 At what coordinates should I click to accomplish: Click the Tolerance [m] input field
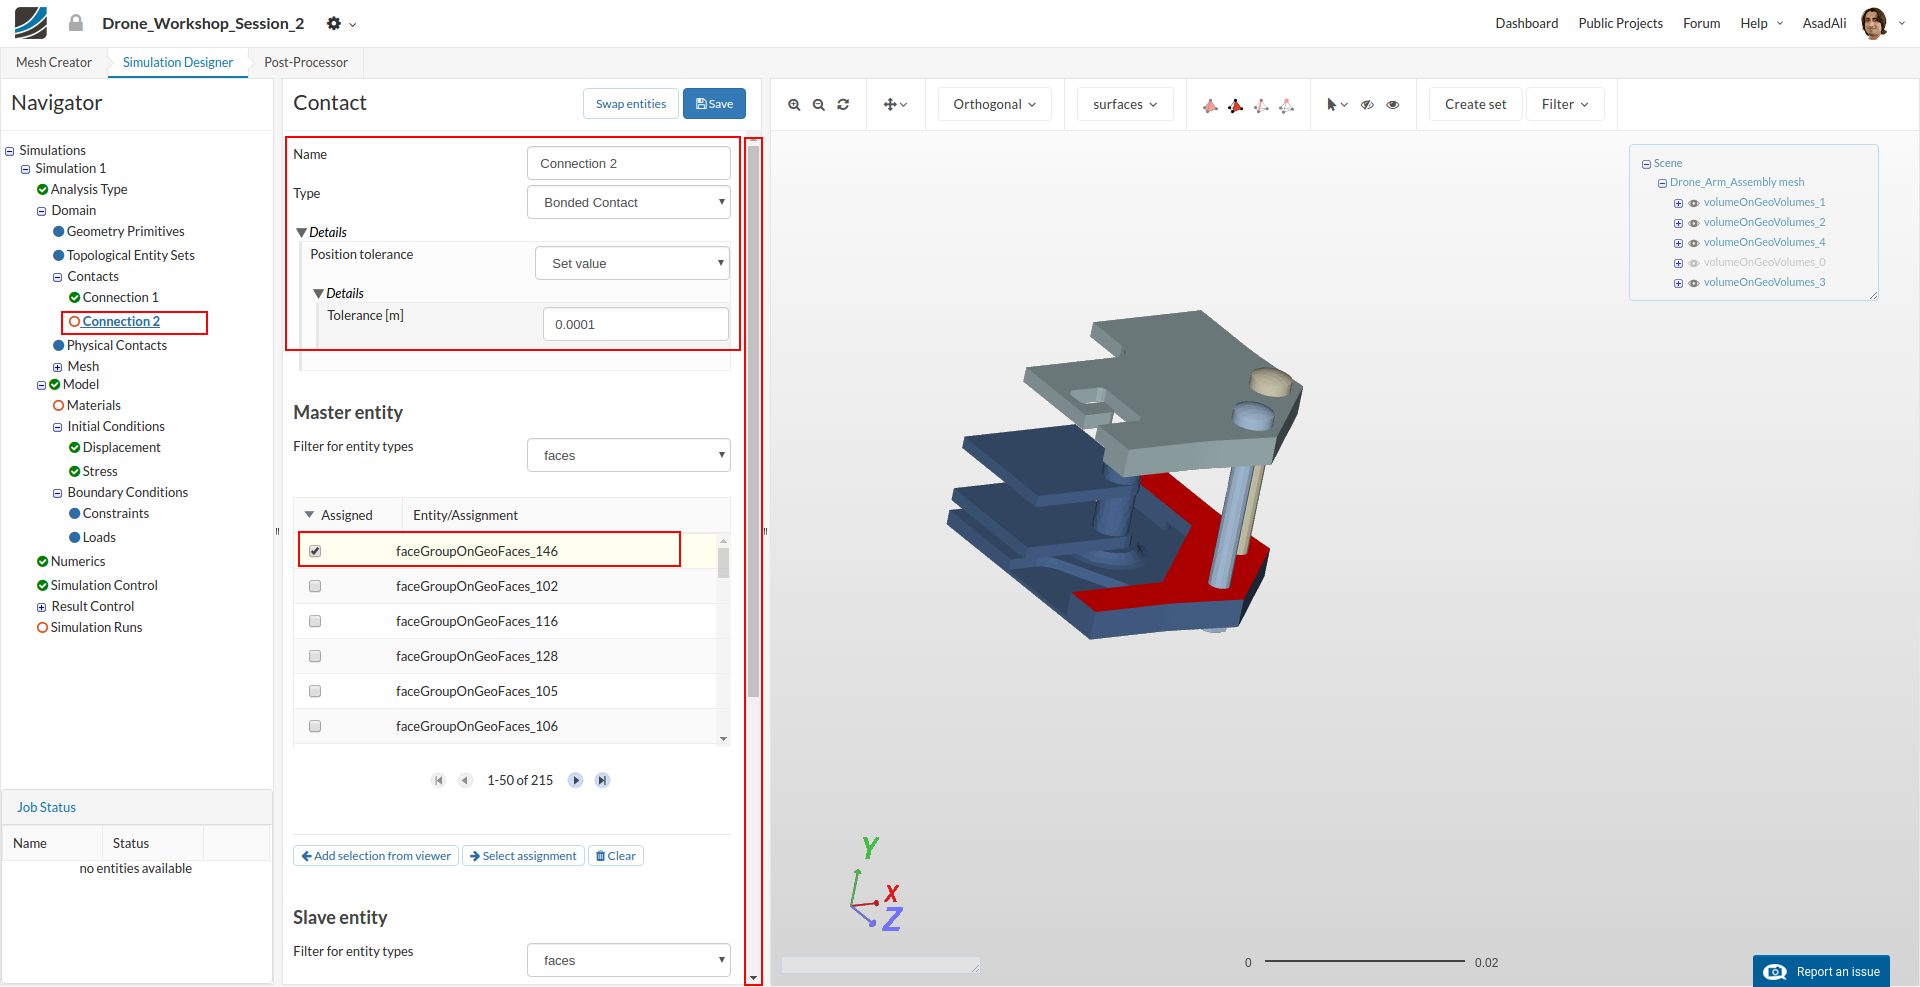635,324
